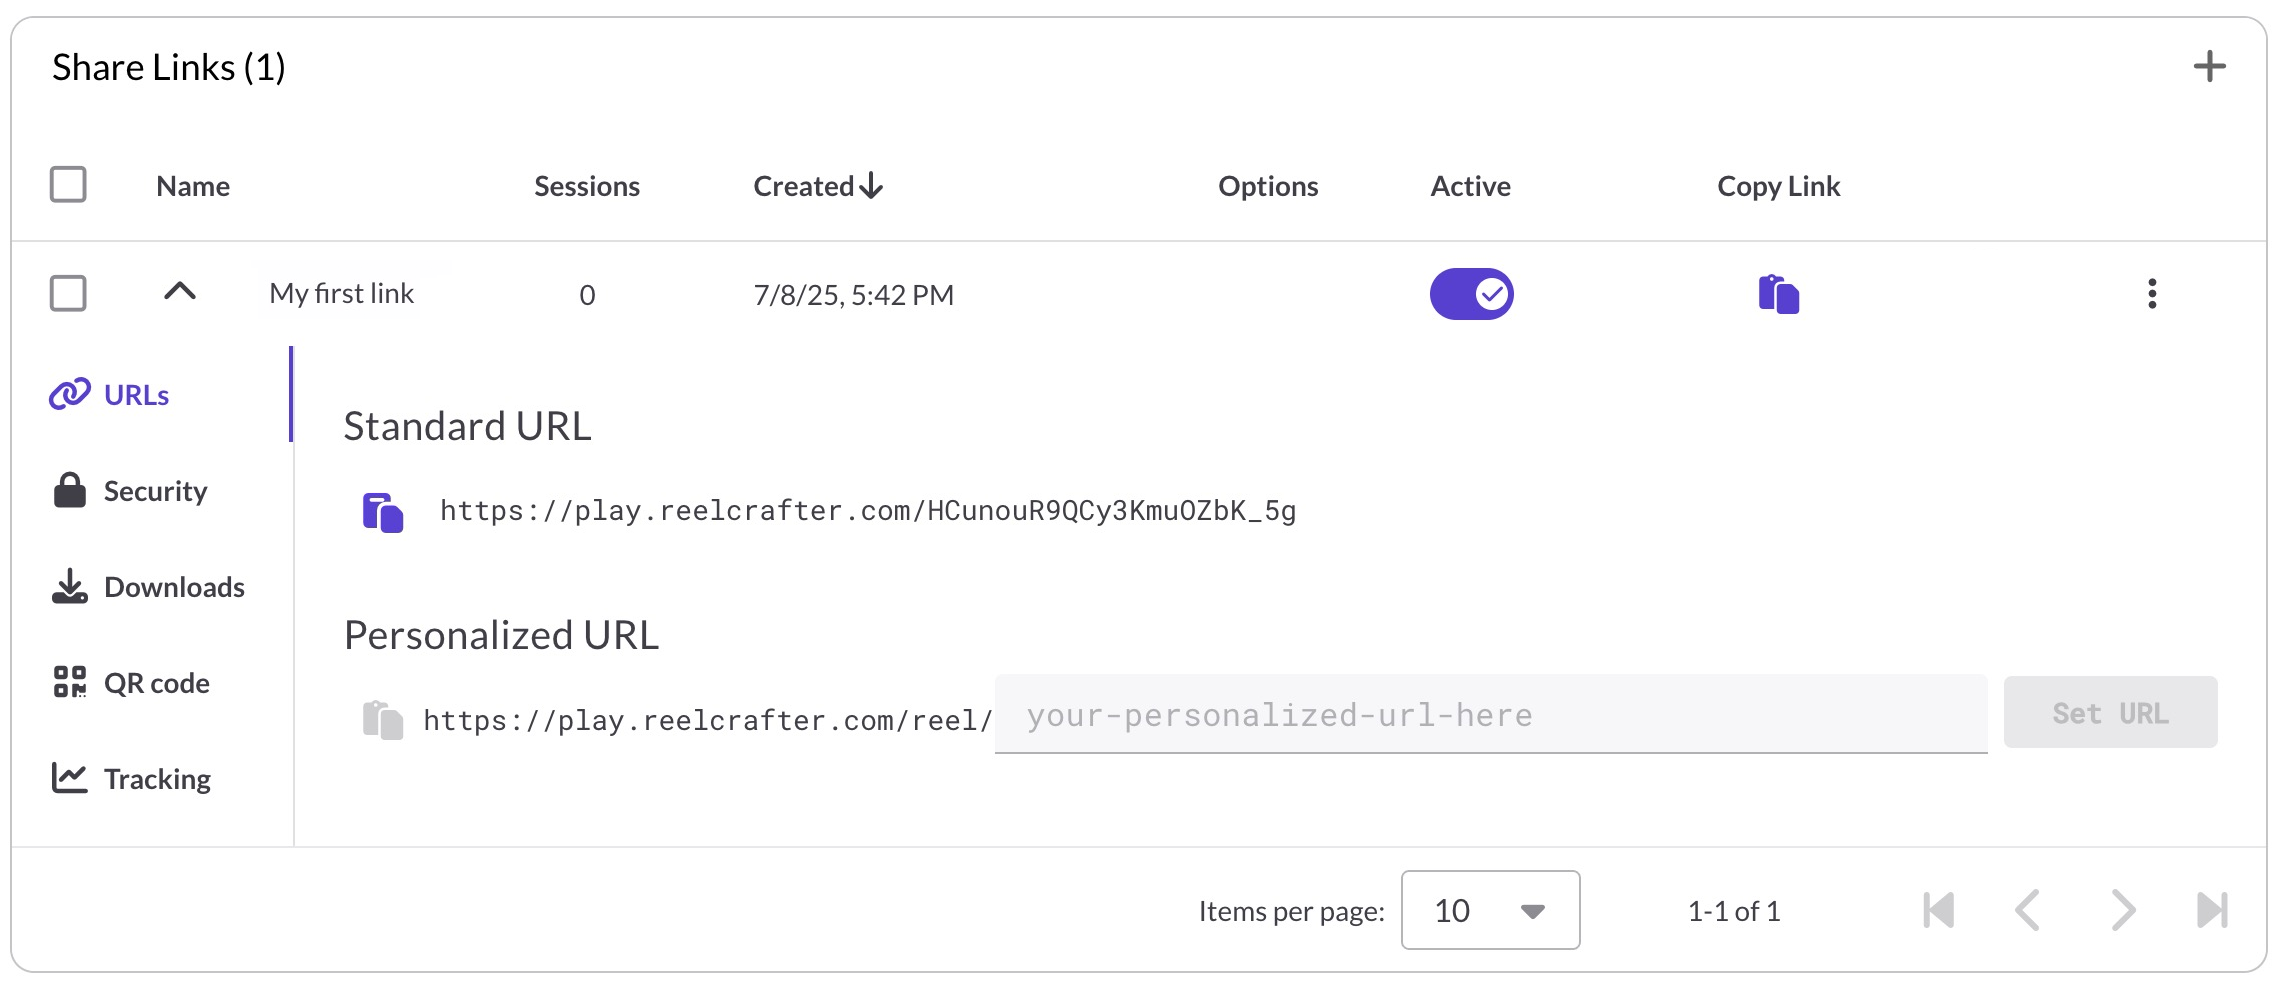2278x988 pixels.
Task: Open the URLs tab
Action: click(x=110, y=395)
